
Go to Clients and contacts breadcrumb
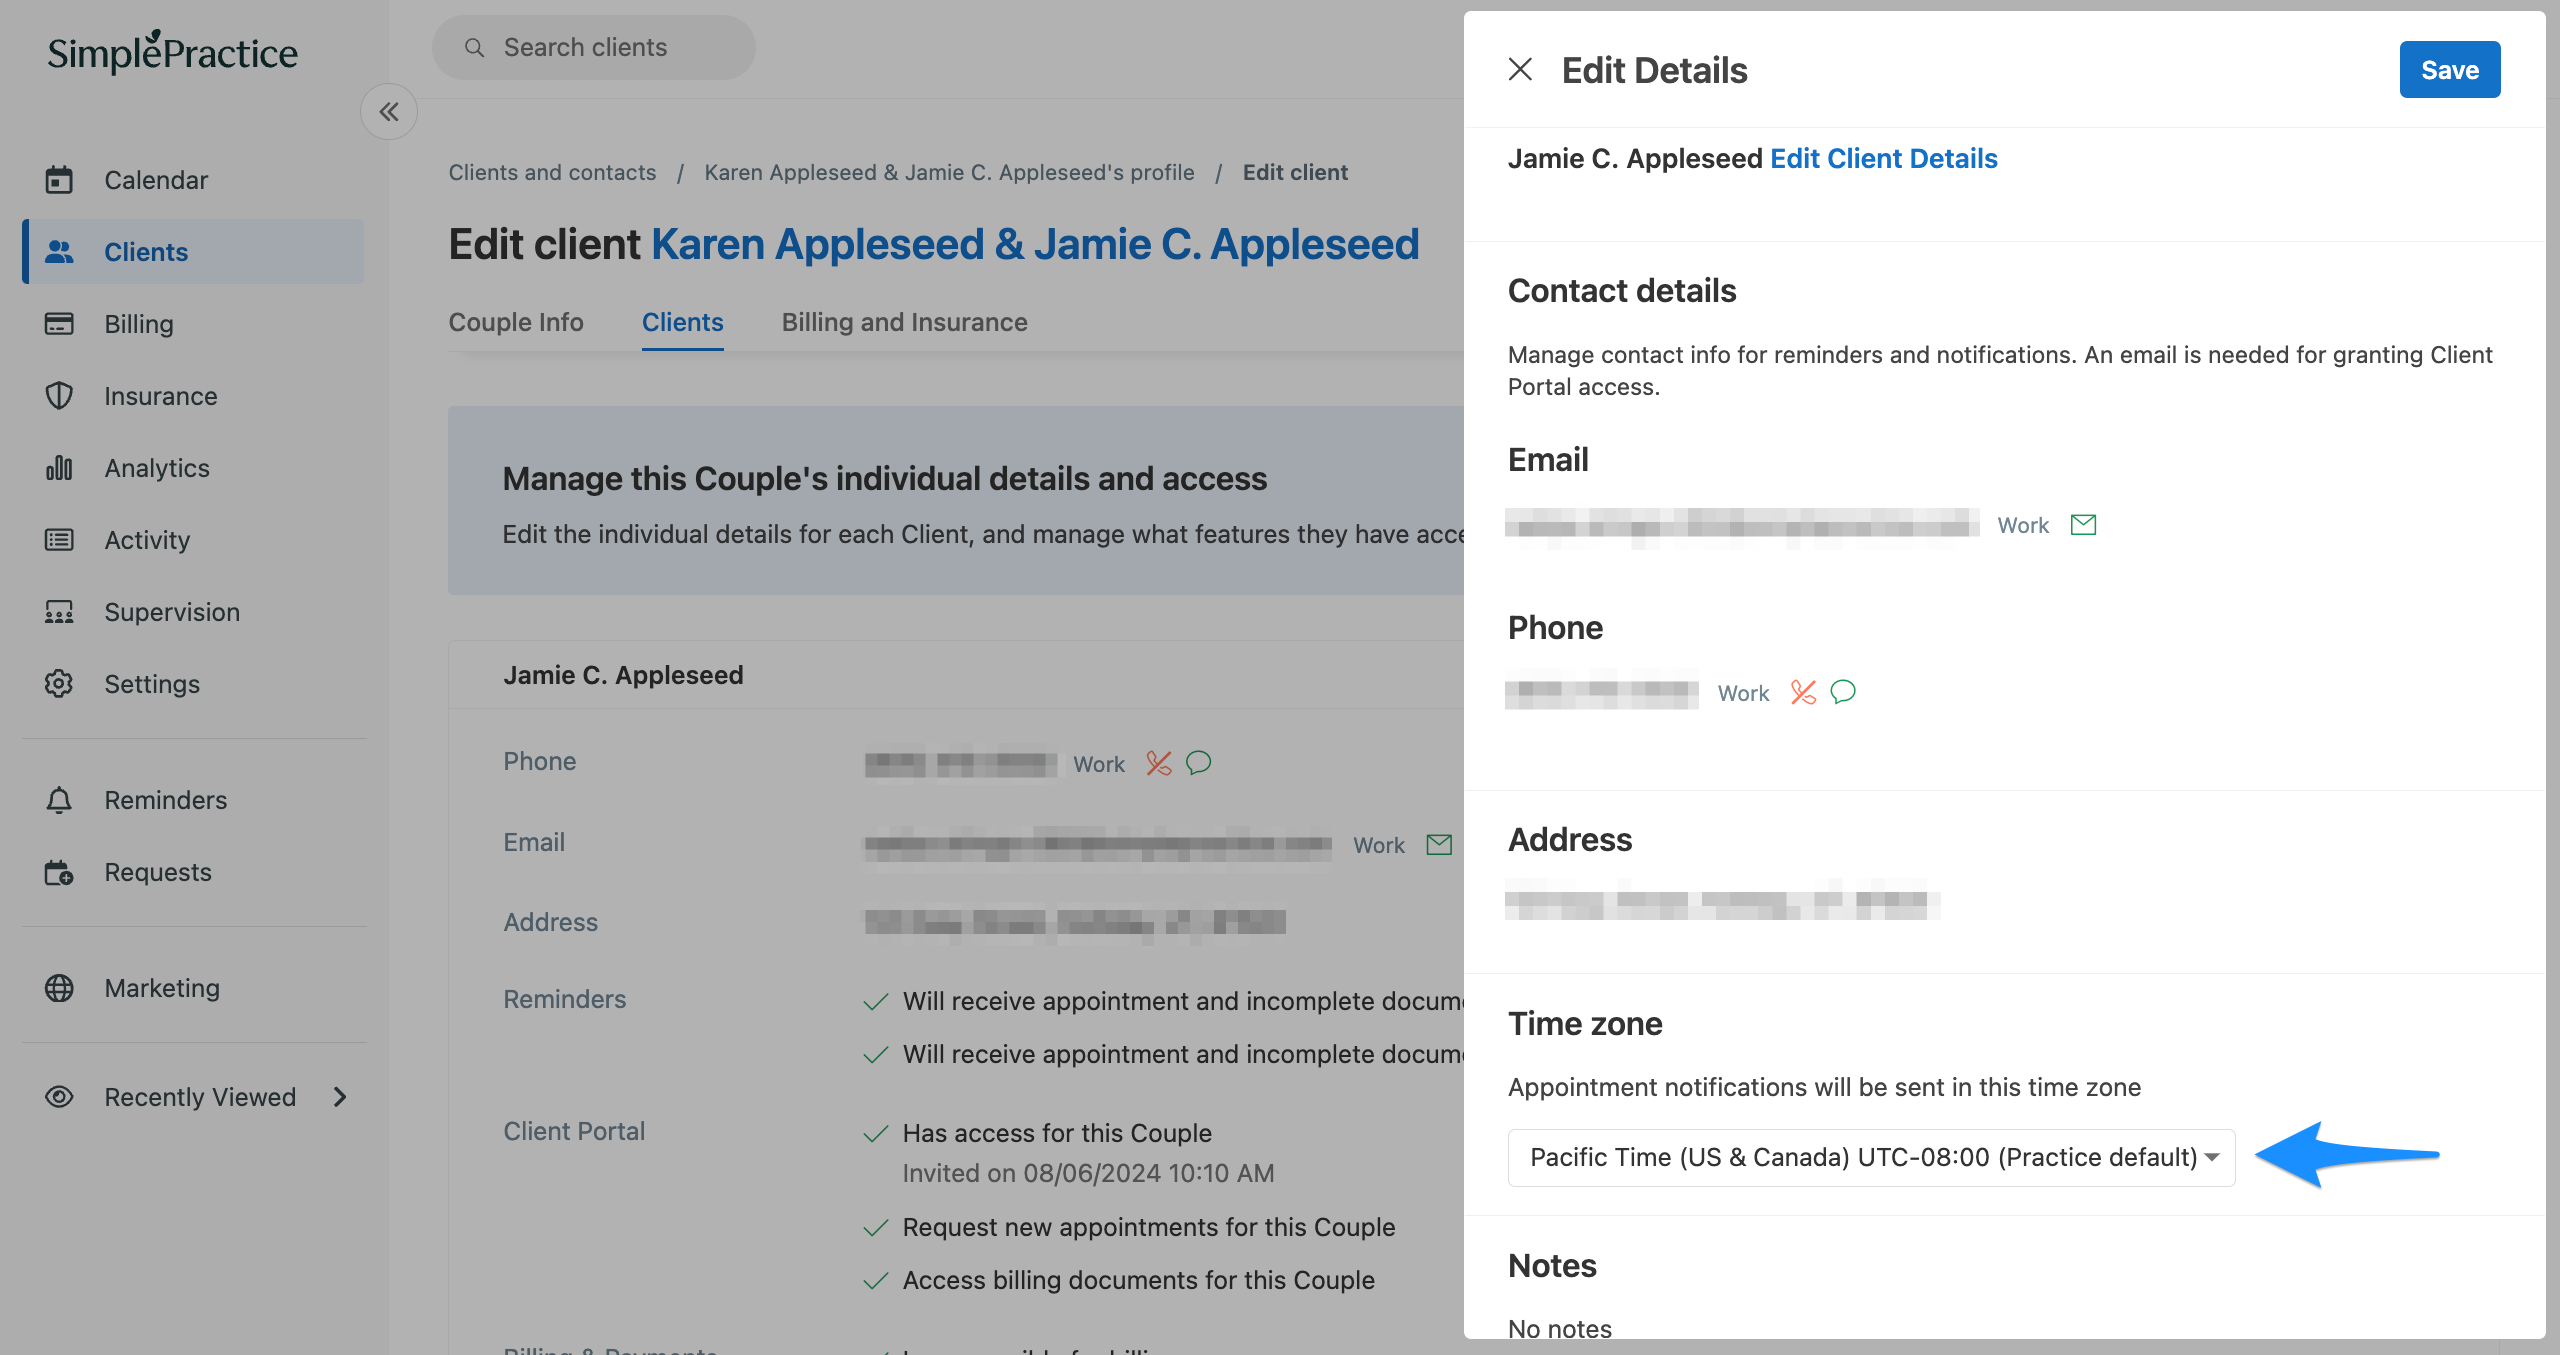(552, 172)
